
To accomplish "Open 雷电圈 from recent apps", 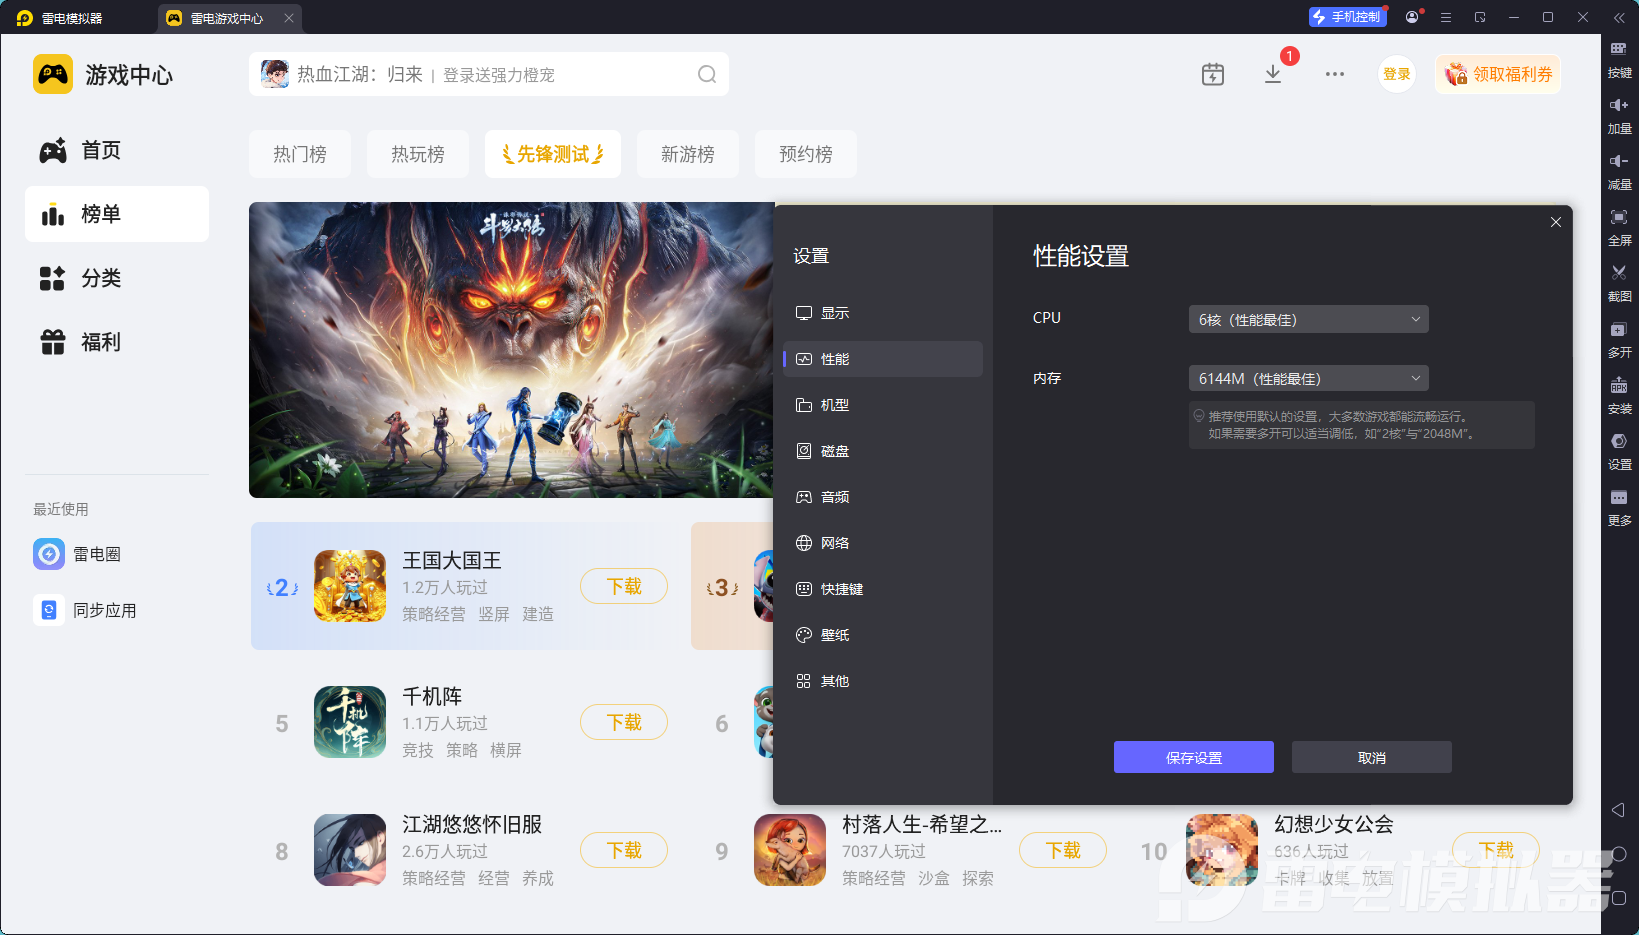I will pyautogui.click(x=77, y=554).
